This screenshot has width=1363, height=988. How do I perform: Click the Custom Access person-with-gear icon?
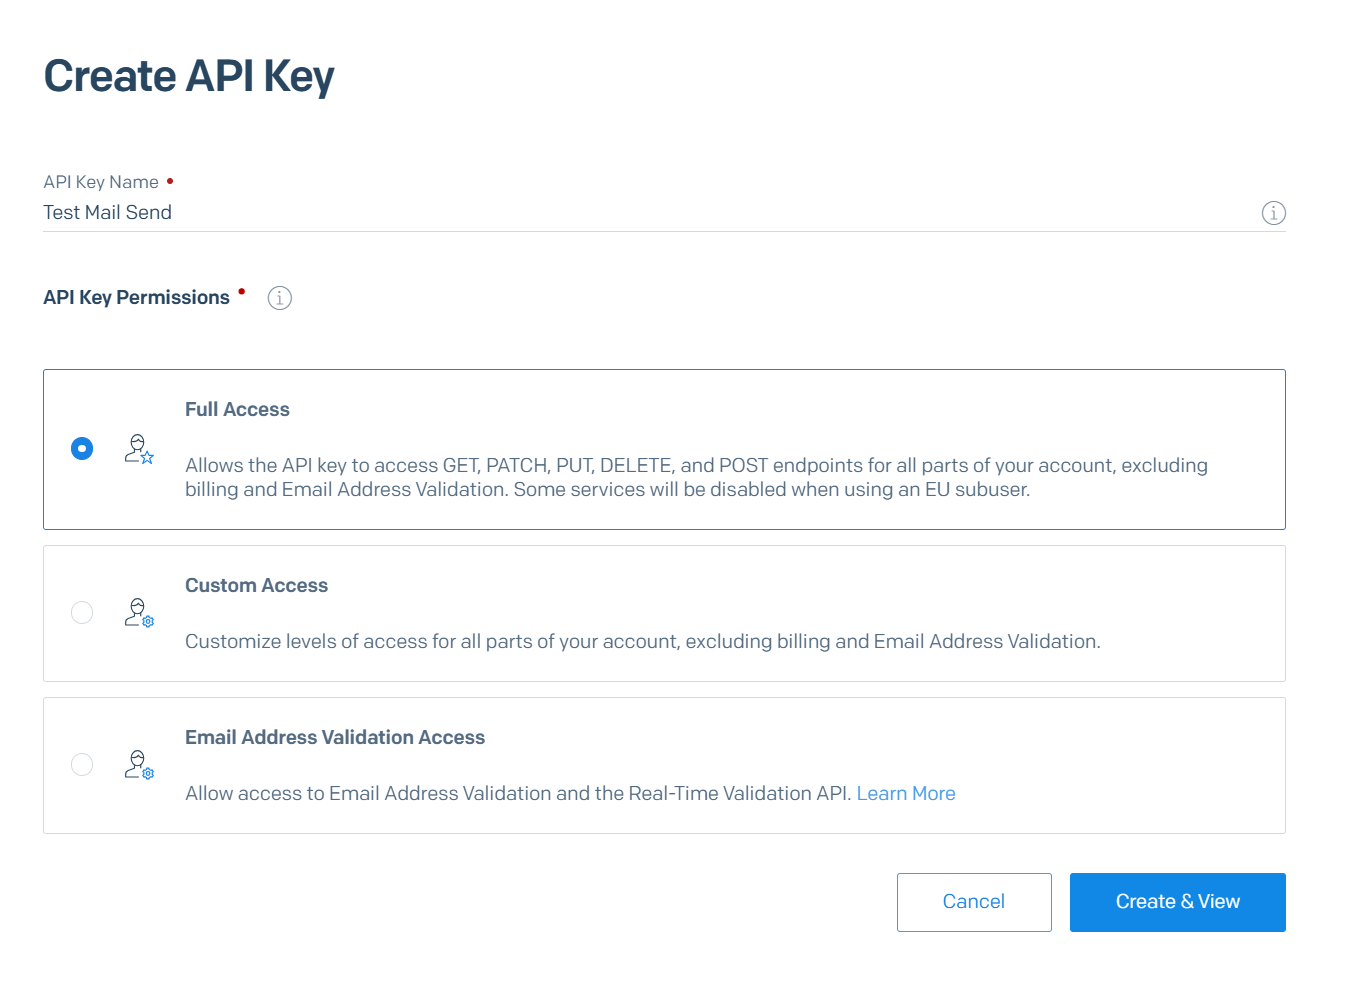coord(138,613)
